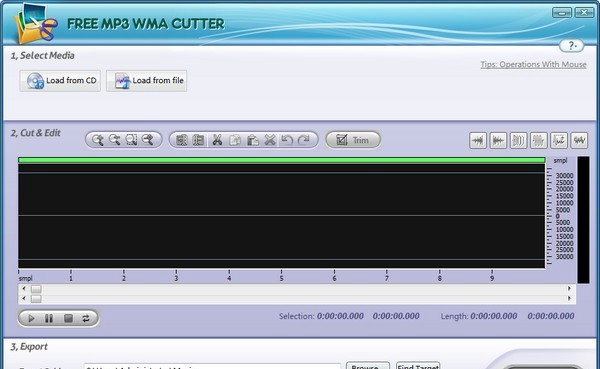Click the zoom in magnifier icon
The image size is (600, 369).
[98, 140]
